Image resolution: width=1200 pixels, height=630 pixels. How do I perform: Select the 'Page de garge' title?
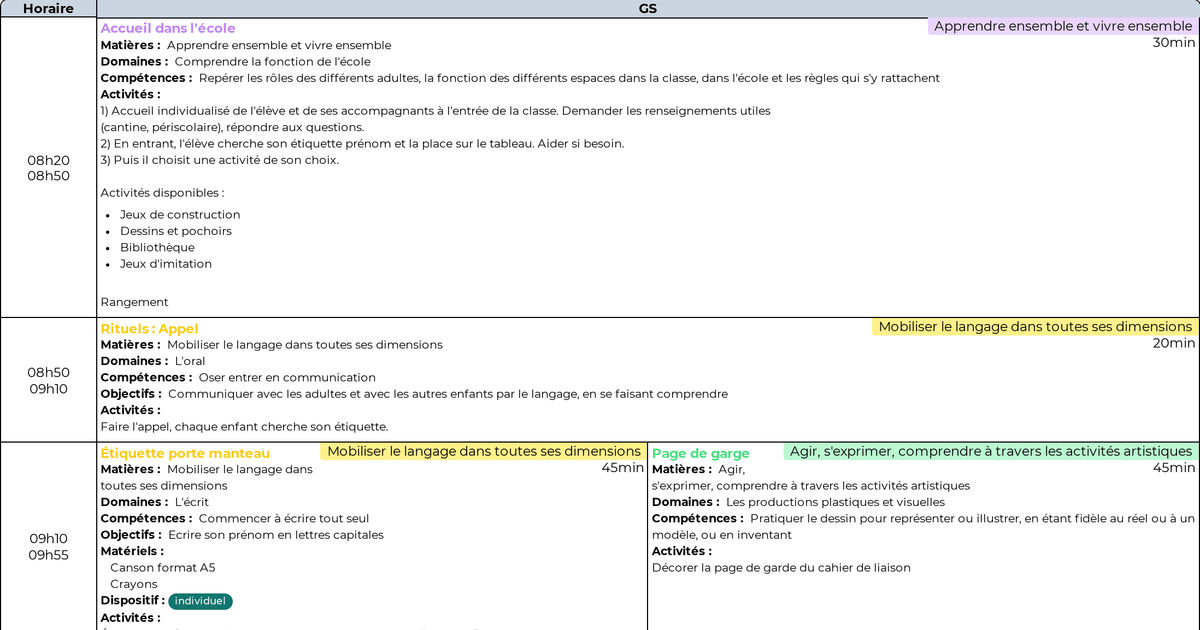click(700, 454)
